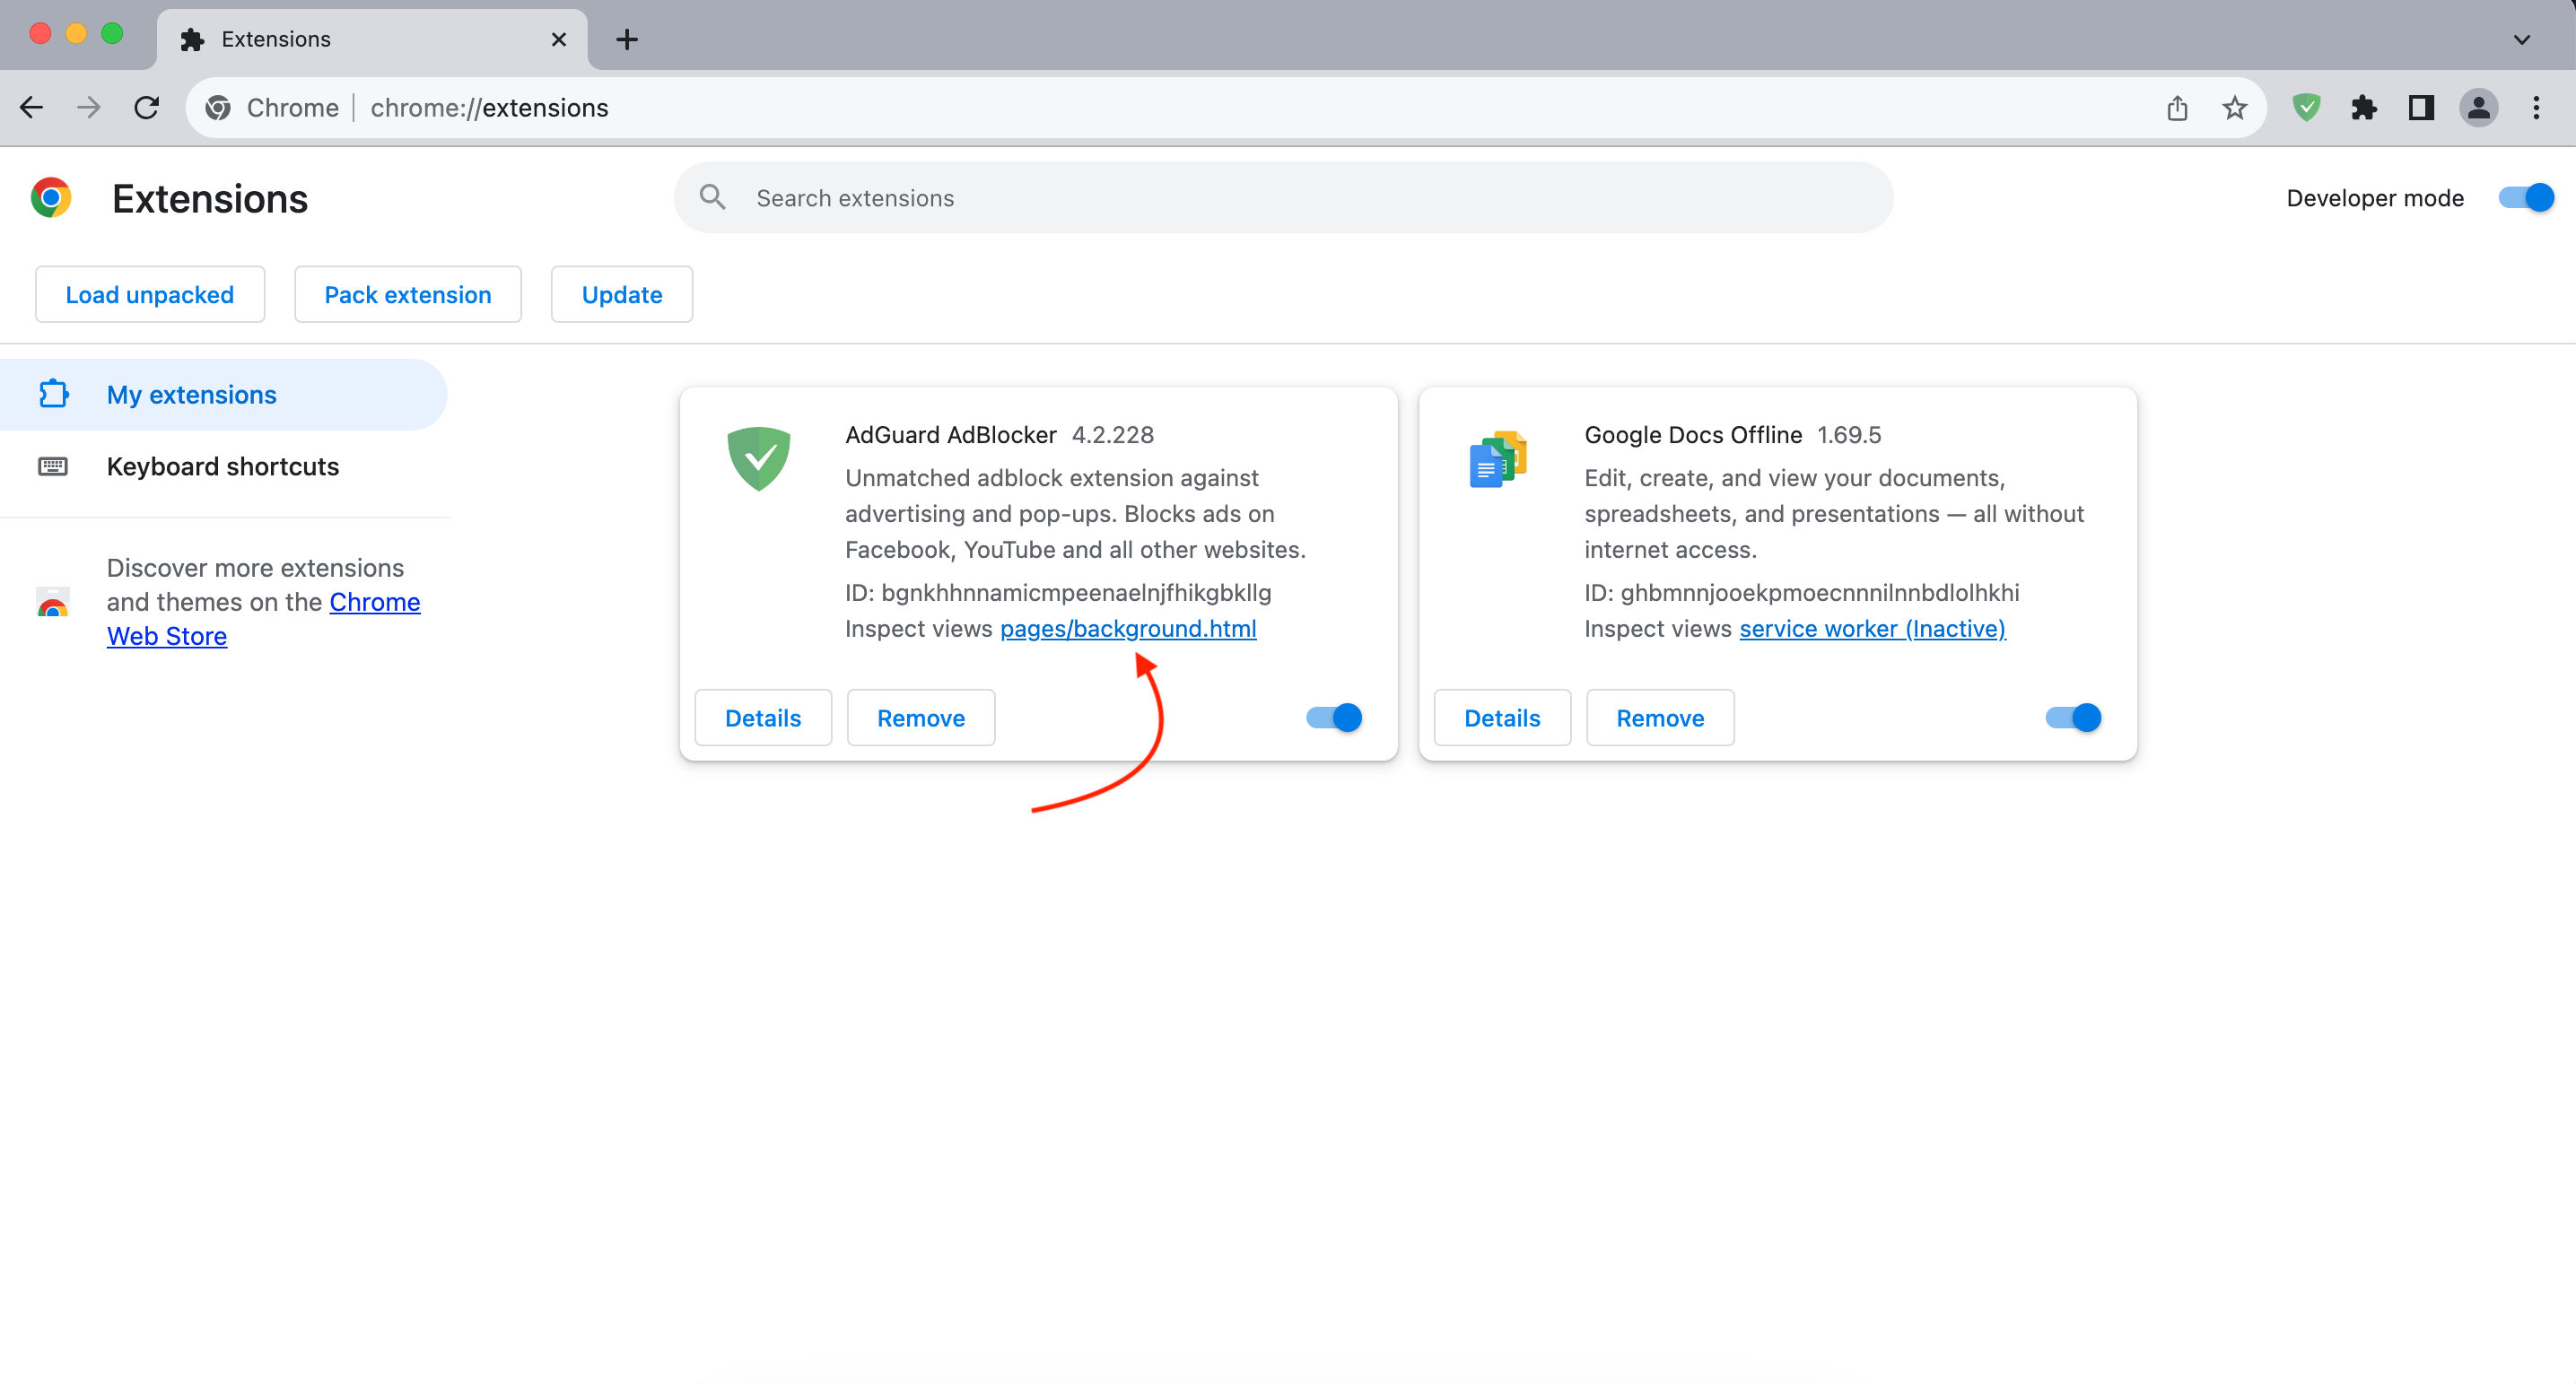Open pages/background.html inspect view link

click(1127, 629)
